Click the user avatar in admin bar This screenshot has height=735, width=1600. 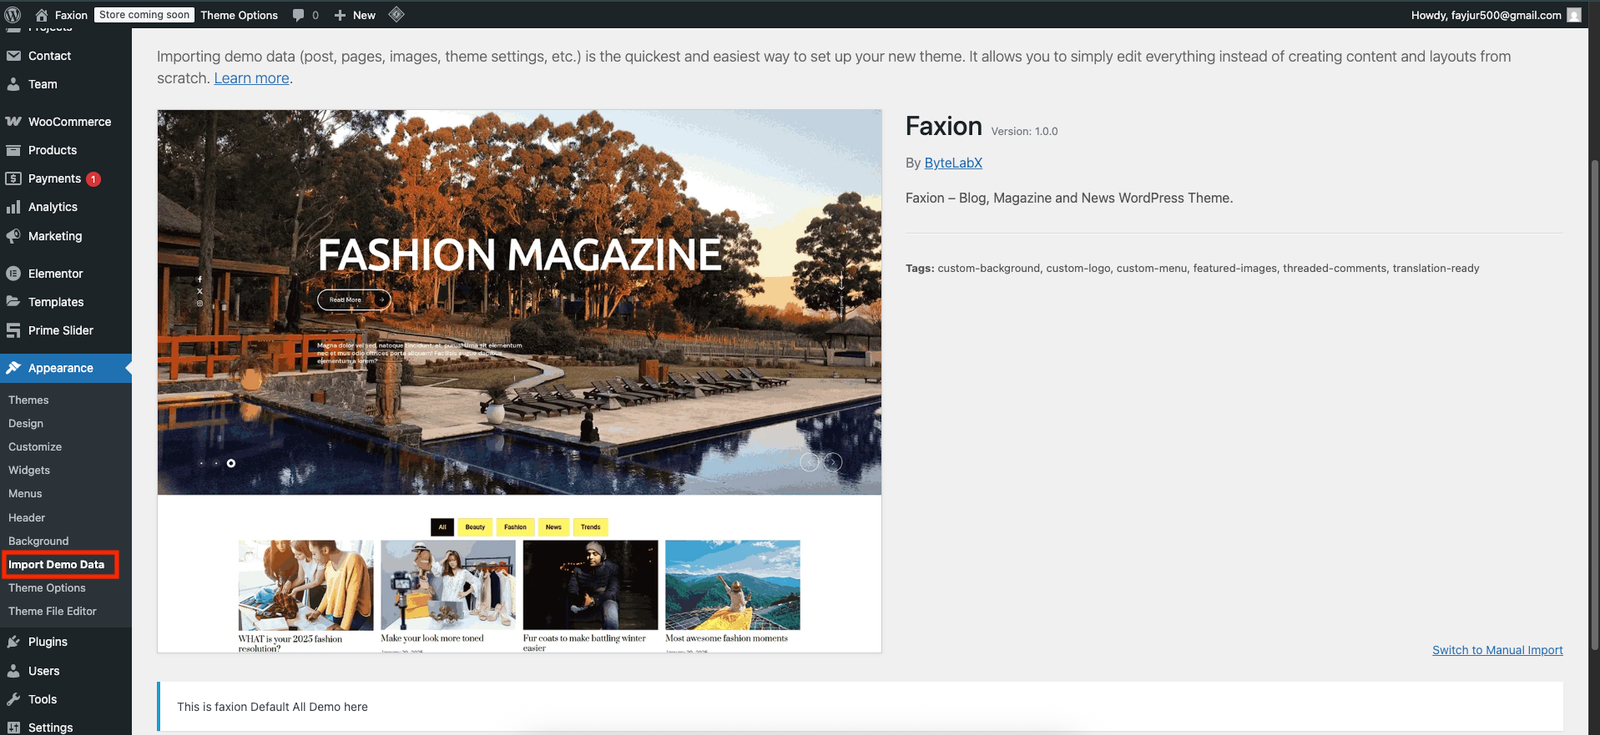[1574, 15]
